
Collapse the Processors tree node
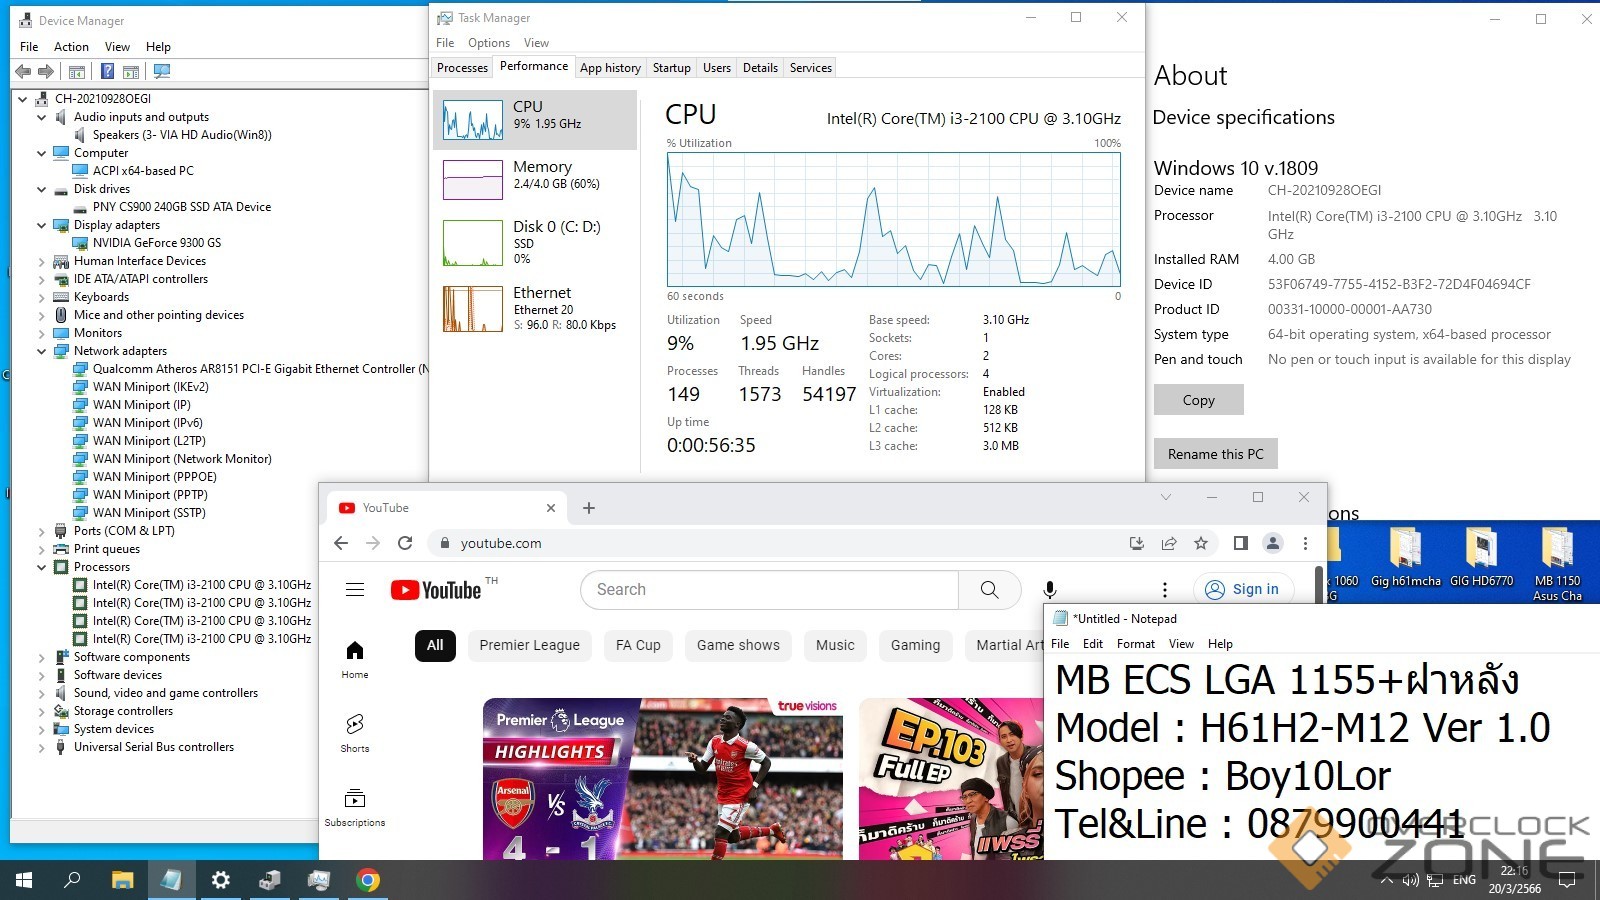click(42, 567)
